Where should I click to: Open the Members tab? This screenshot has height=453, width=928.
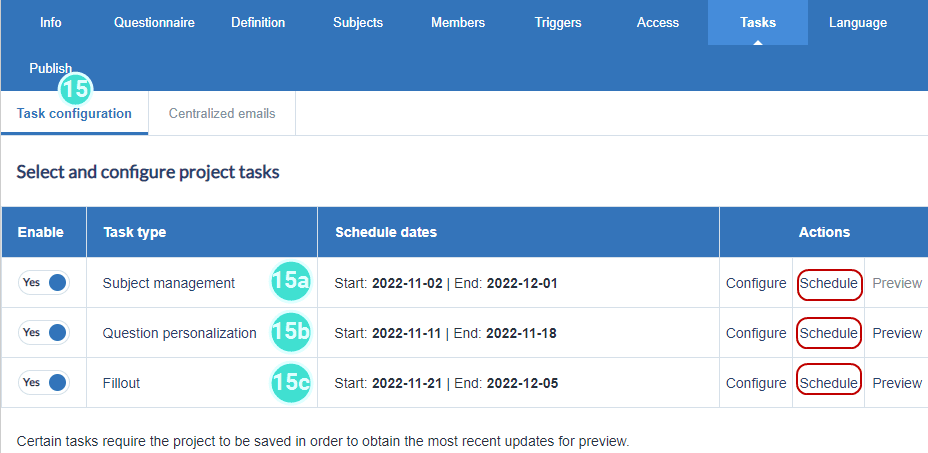point(458,23)
